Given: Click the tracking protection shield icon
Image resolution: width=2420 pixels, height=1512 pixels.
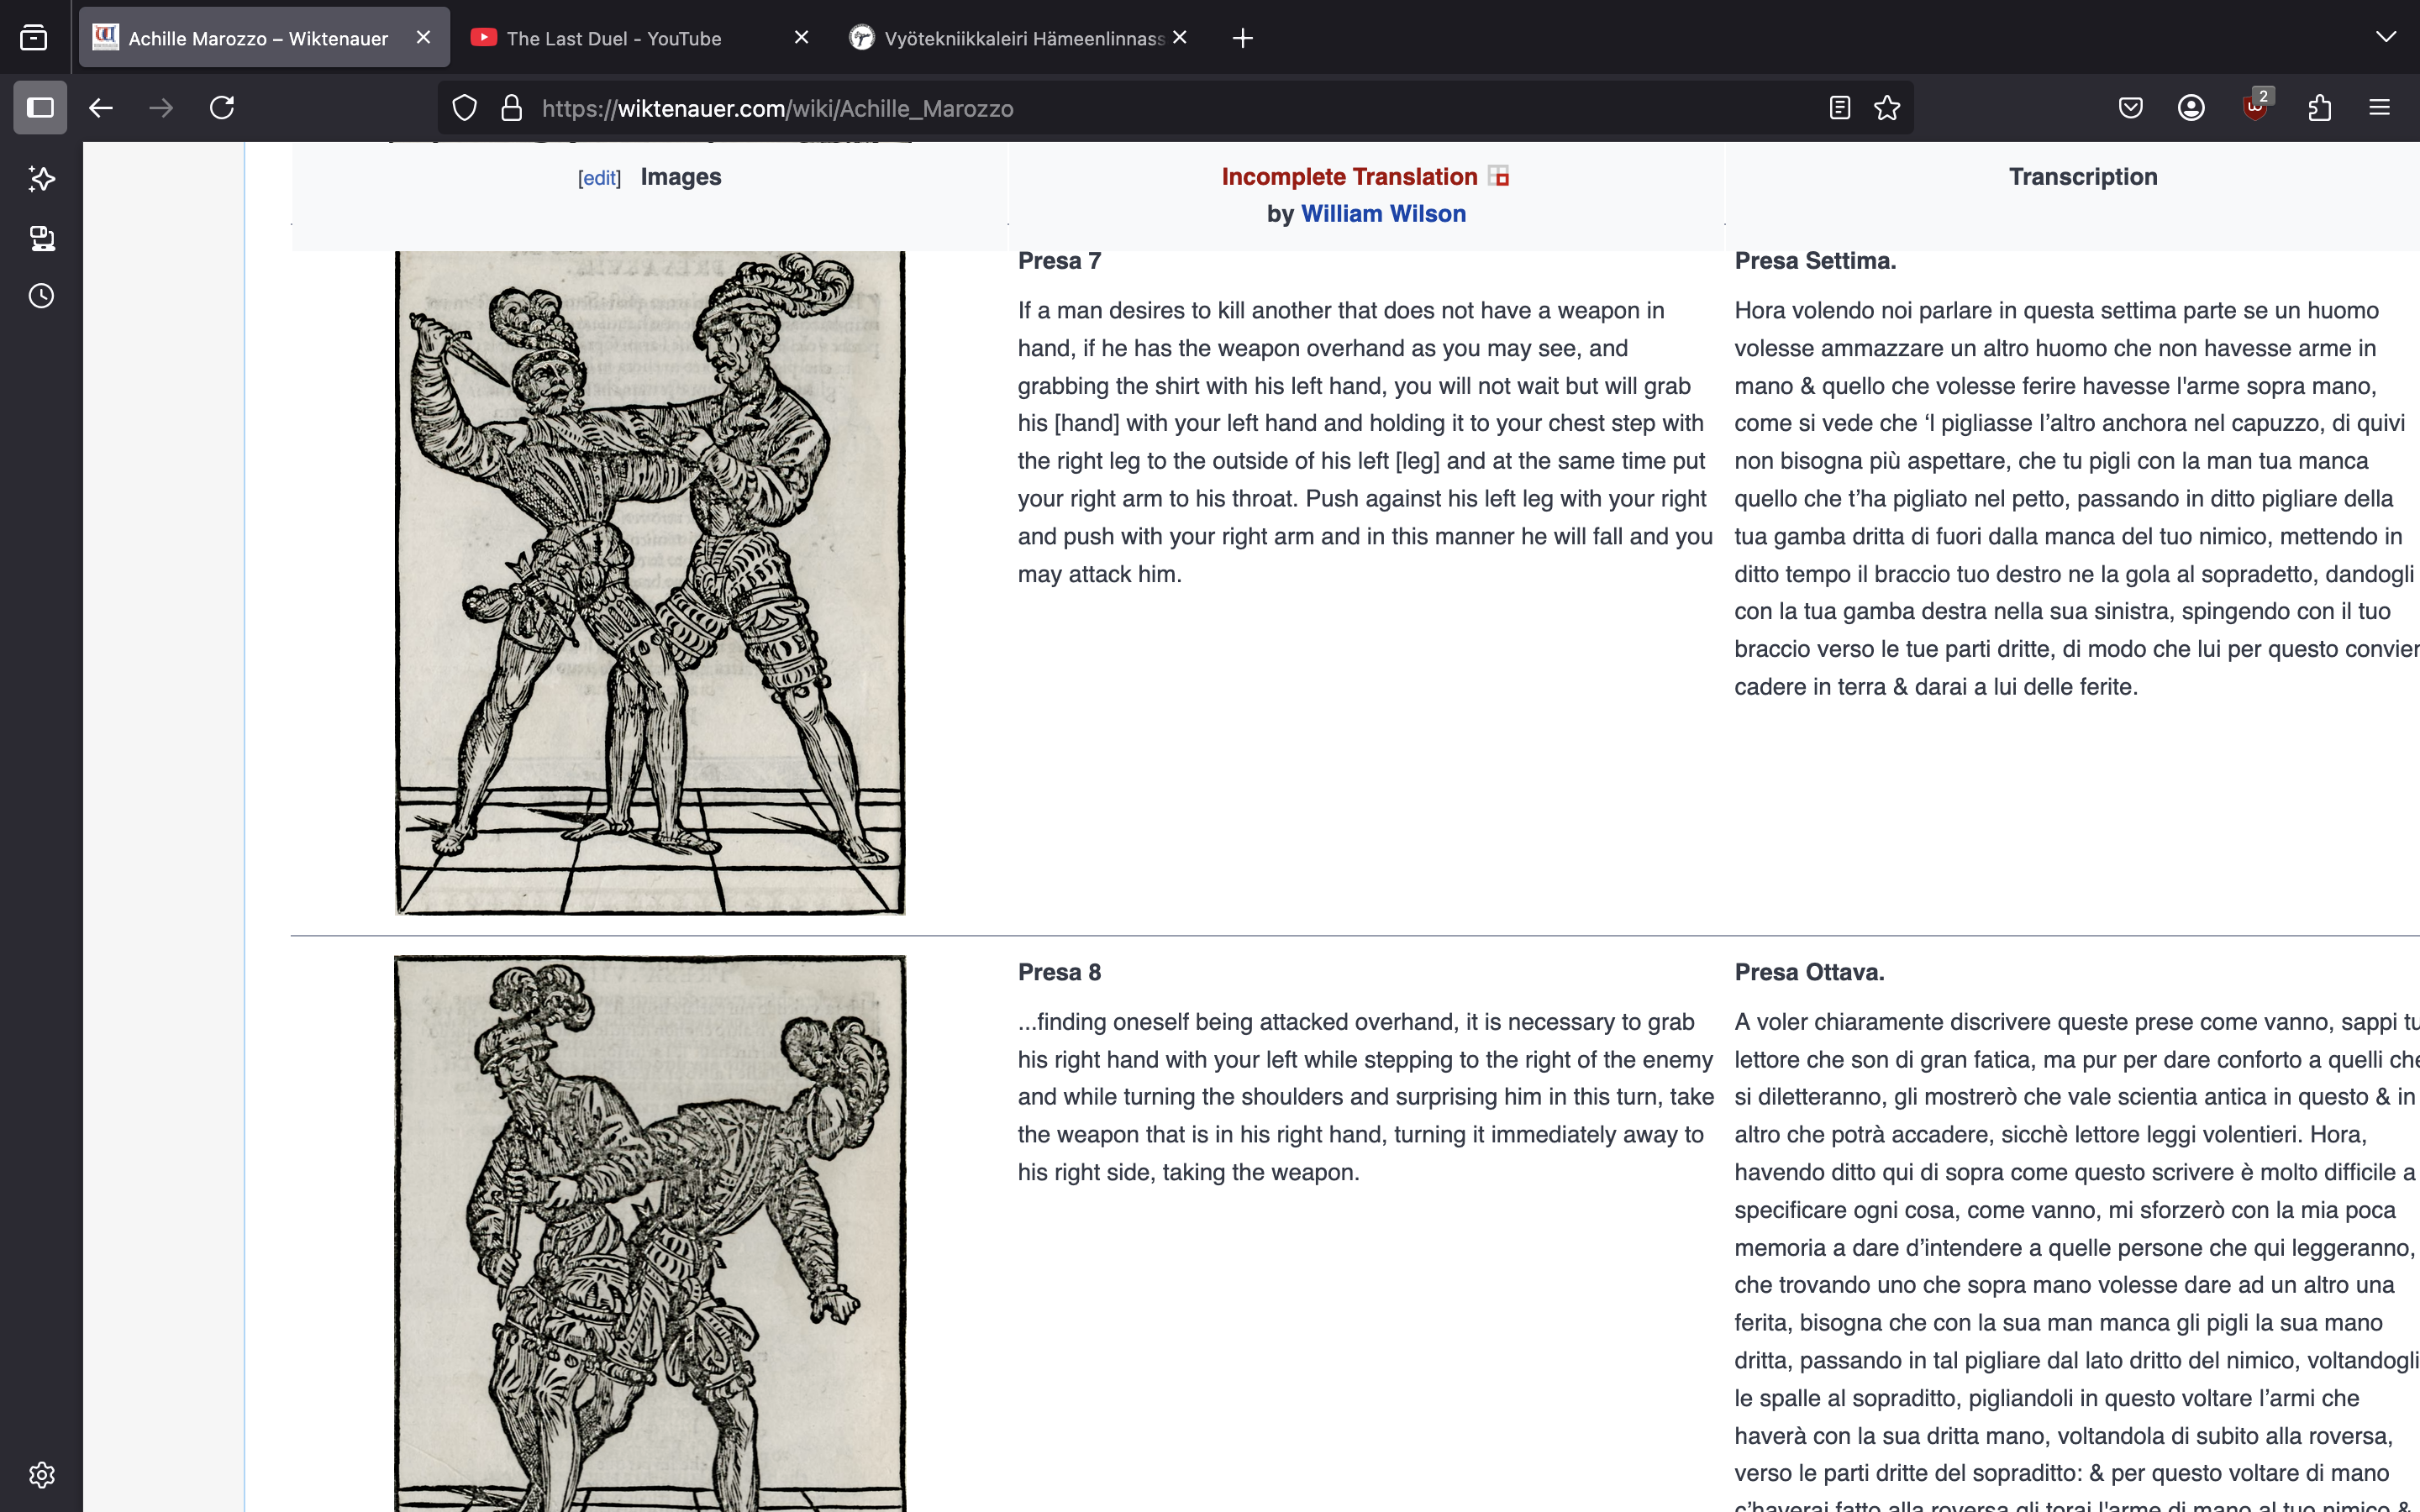Looking at the screenshot, I should click(465, 108).
